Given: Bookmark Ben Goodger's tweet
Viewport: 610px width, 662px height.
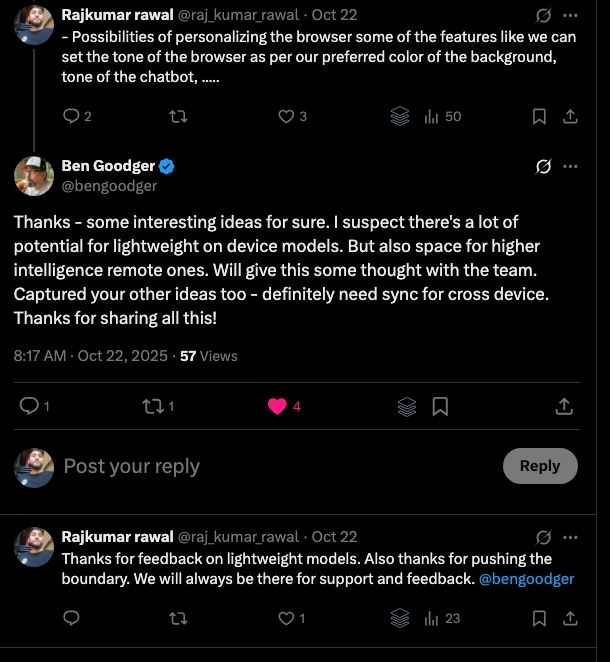Looking at the screenshot, I should 439,406.
